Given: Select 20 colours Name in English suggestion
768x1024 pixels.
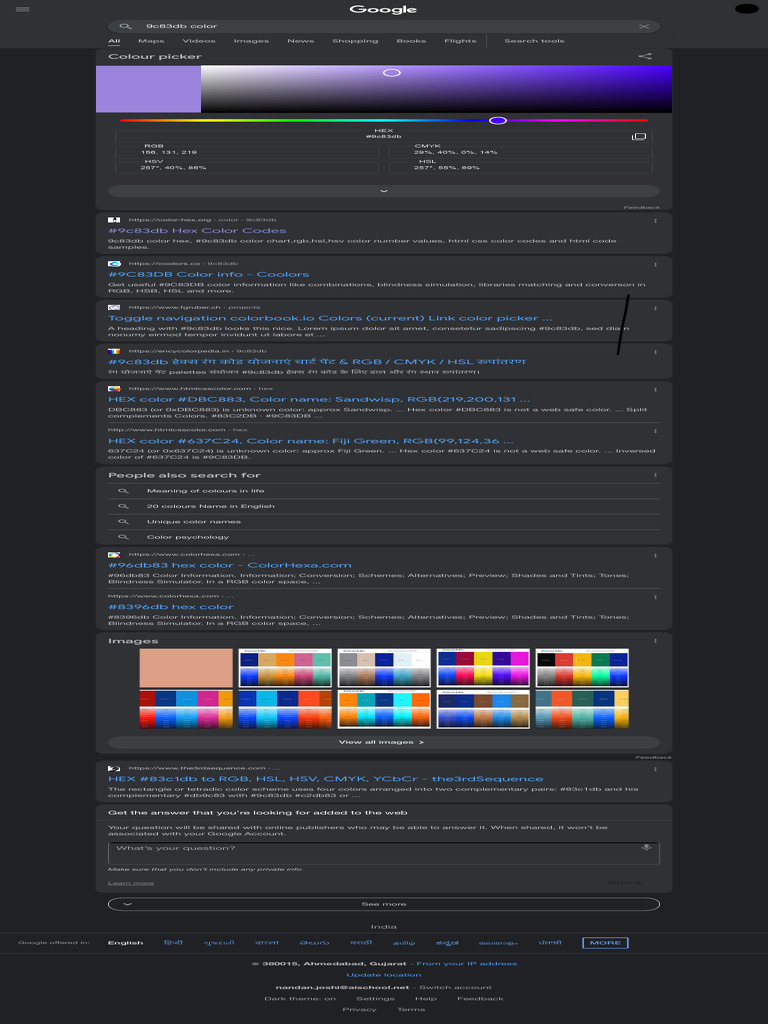Looking at the screenshot, I should (210, 506).
